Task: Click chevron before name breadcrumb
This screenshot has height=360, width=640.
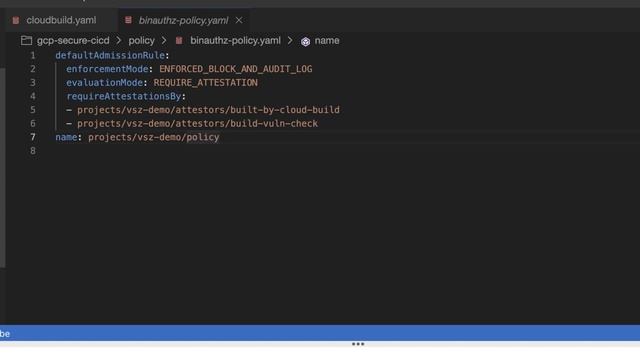Action: [290, 41]
